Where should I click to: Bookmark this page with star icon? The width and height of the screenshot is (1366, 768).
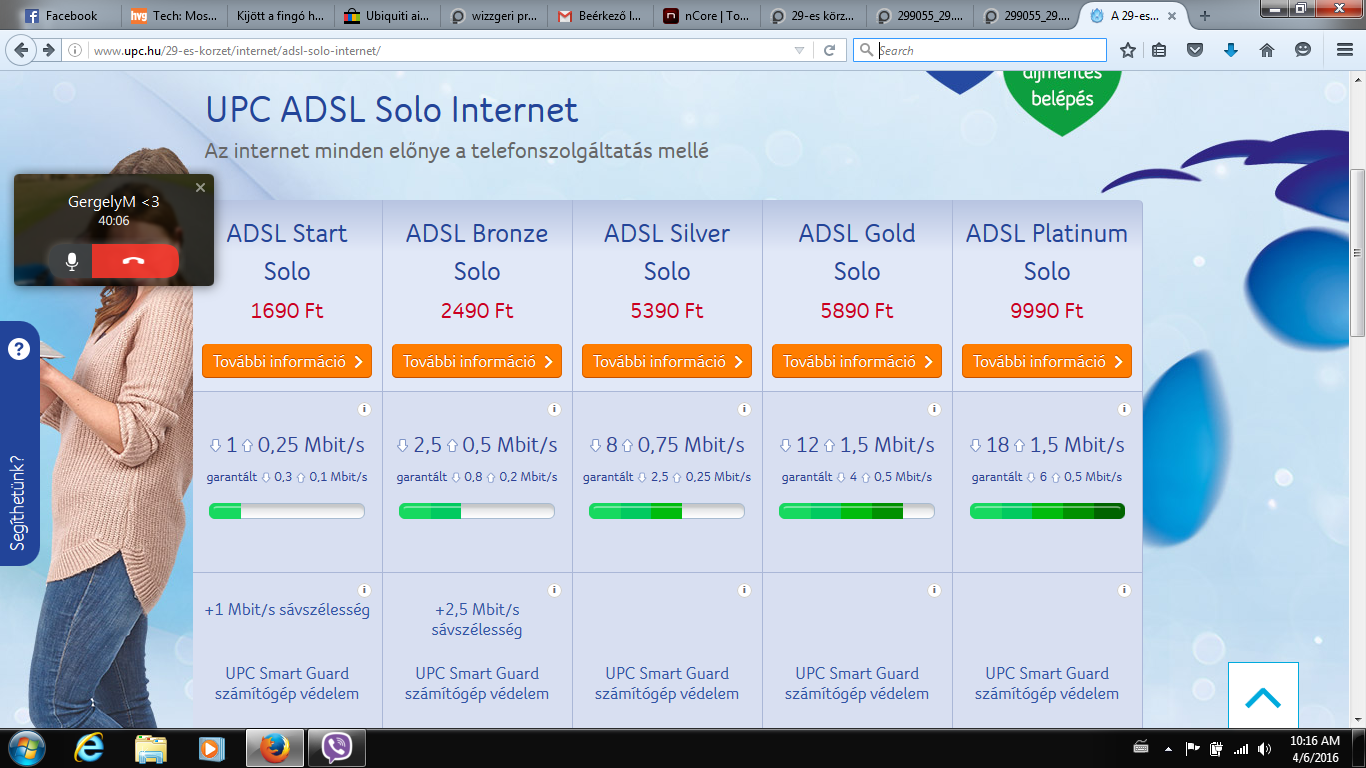pos(1128,50)
